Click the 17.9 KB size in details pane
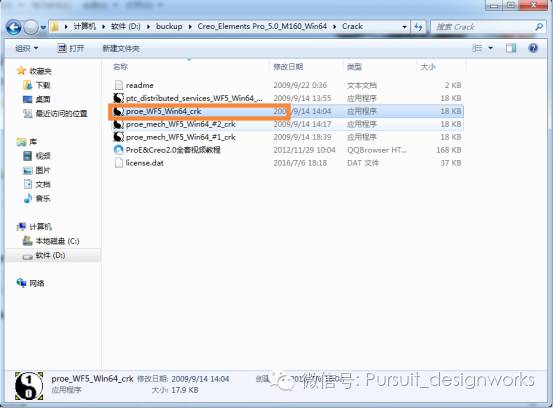The image size is (553, 408). [x=185, y=390]
